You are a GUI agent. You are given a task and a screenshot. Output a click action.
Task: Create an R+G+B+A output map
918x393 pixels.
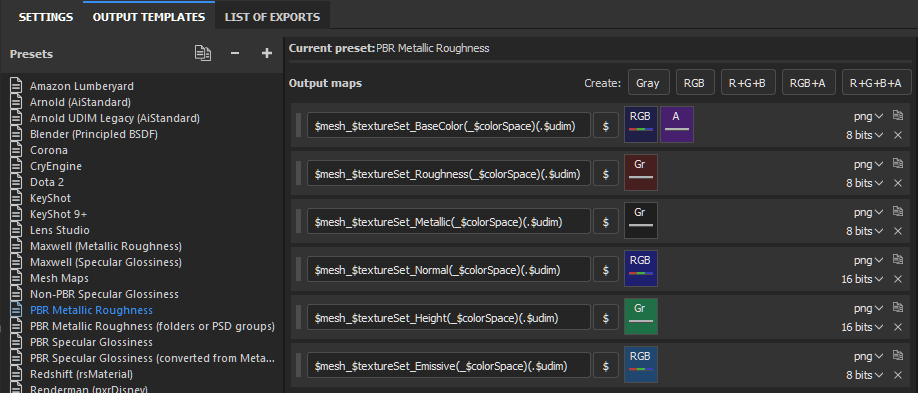pyautogui.click(x=876, y=83)
